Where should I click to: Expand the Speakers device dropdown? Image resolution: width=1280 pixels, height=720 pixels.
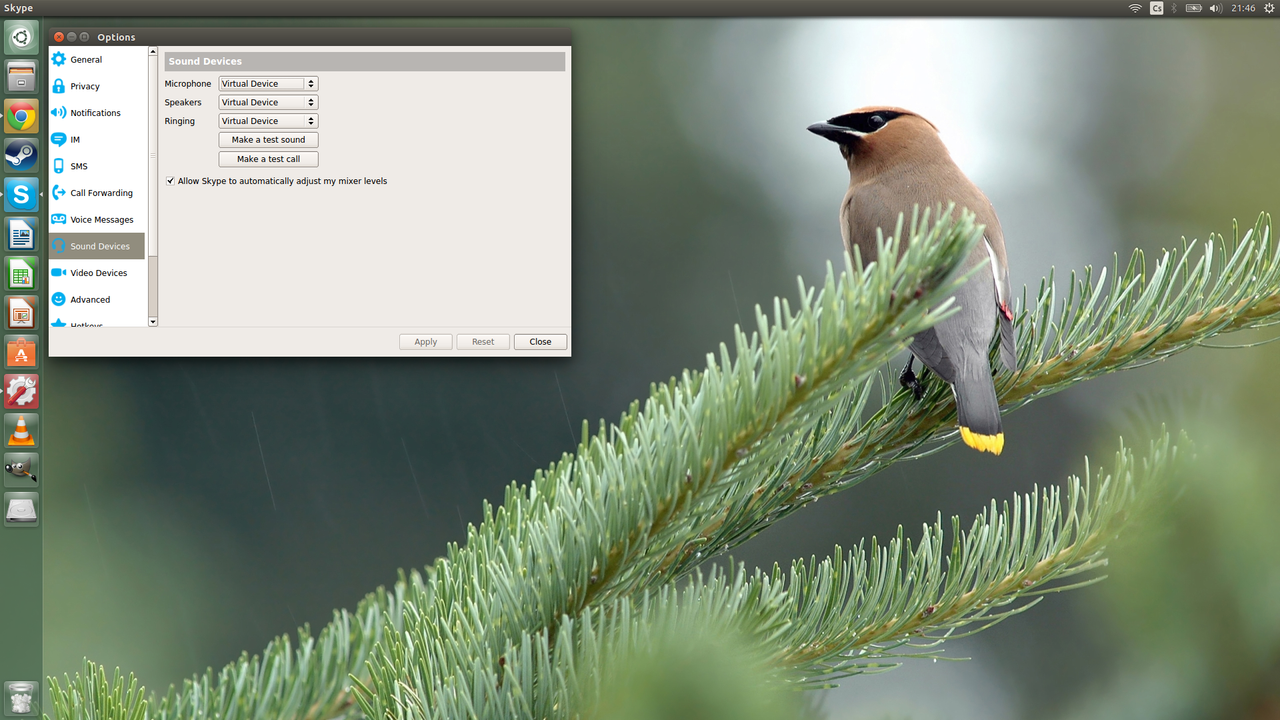[268, 102]
